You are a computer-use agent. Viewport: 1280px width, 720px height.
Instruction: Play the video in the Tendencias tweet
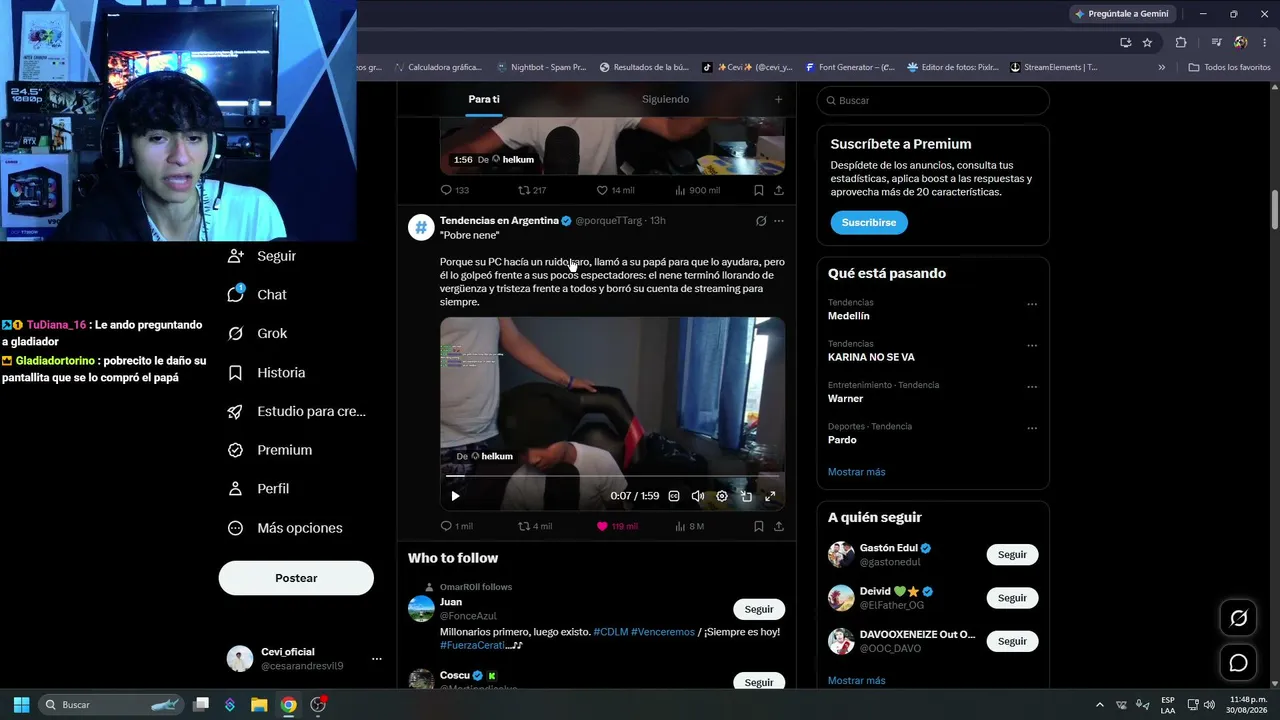455,496
